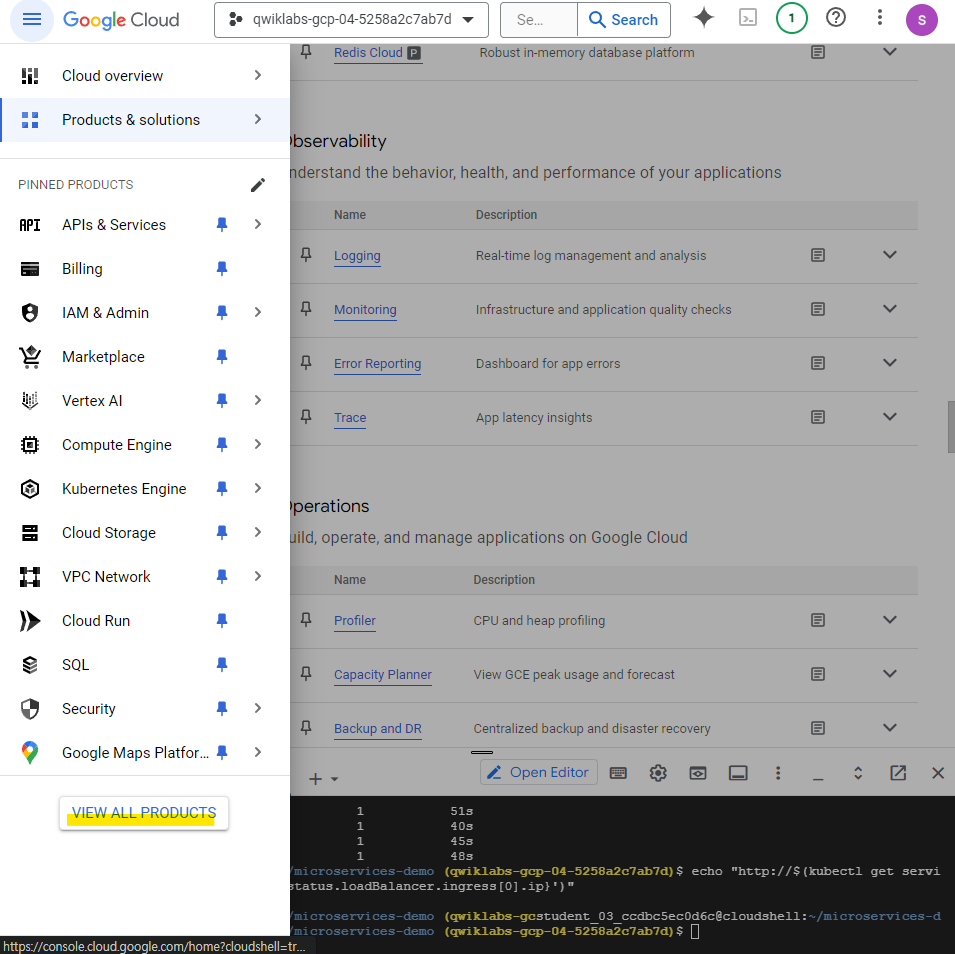Unpin Vertex AI from pinned products

click(222, 401)
